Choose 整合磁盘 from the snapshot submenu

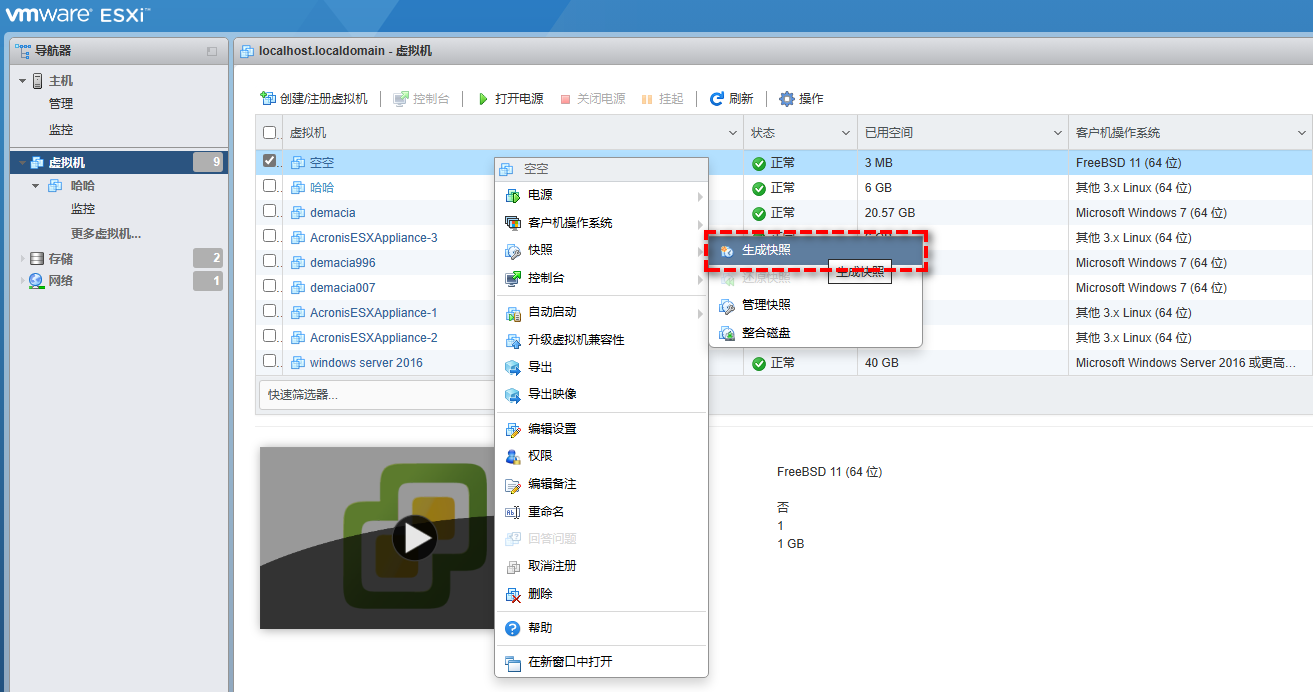point(815,333)
